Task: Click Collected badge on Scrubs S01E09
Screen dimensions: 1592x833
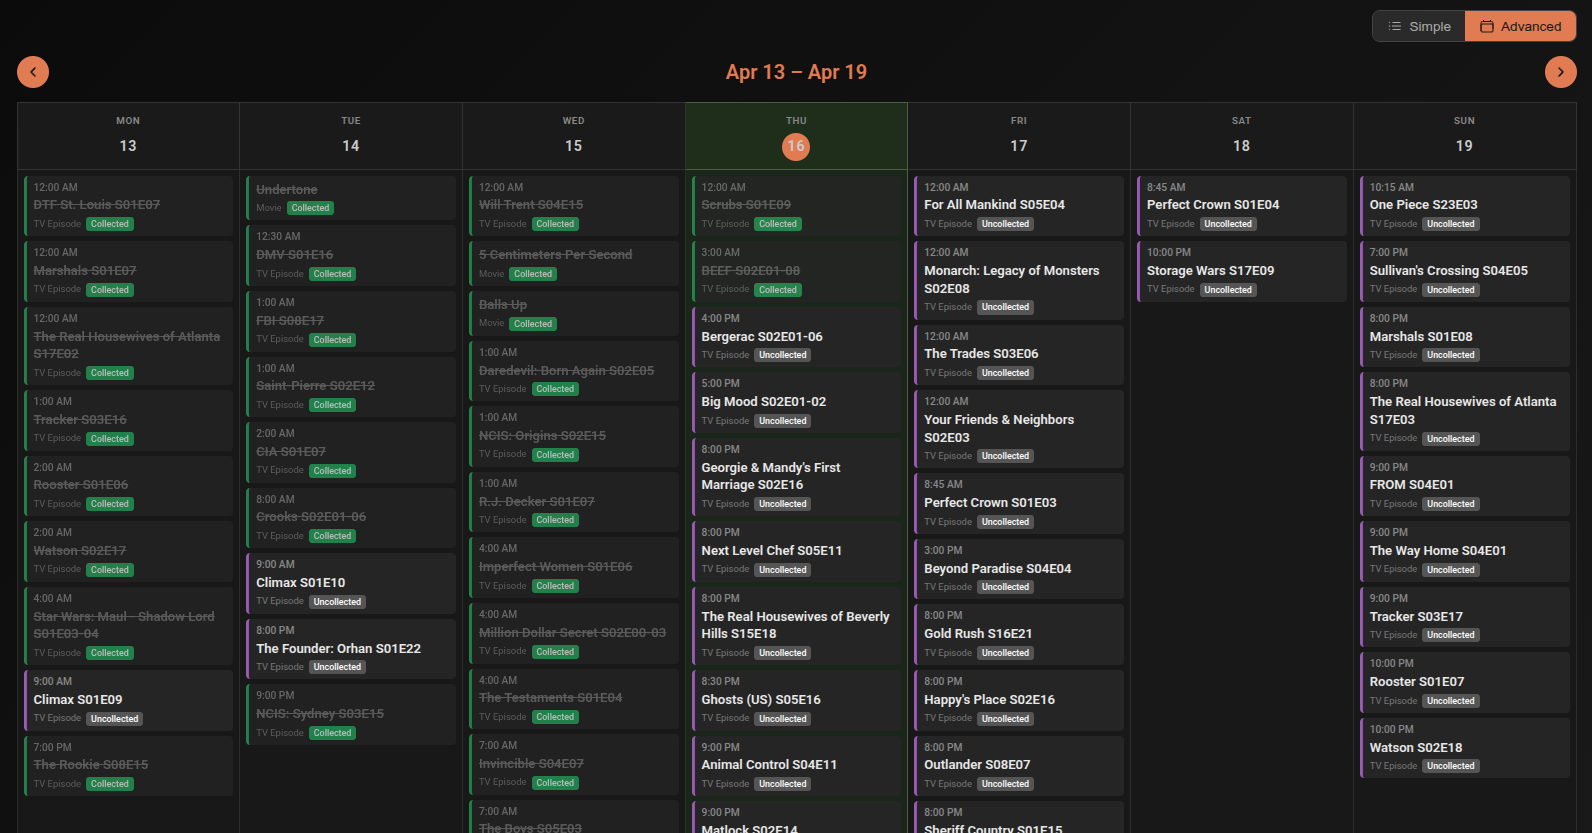Action: (x=778, y=224)
